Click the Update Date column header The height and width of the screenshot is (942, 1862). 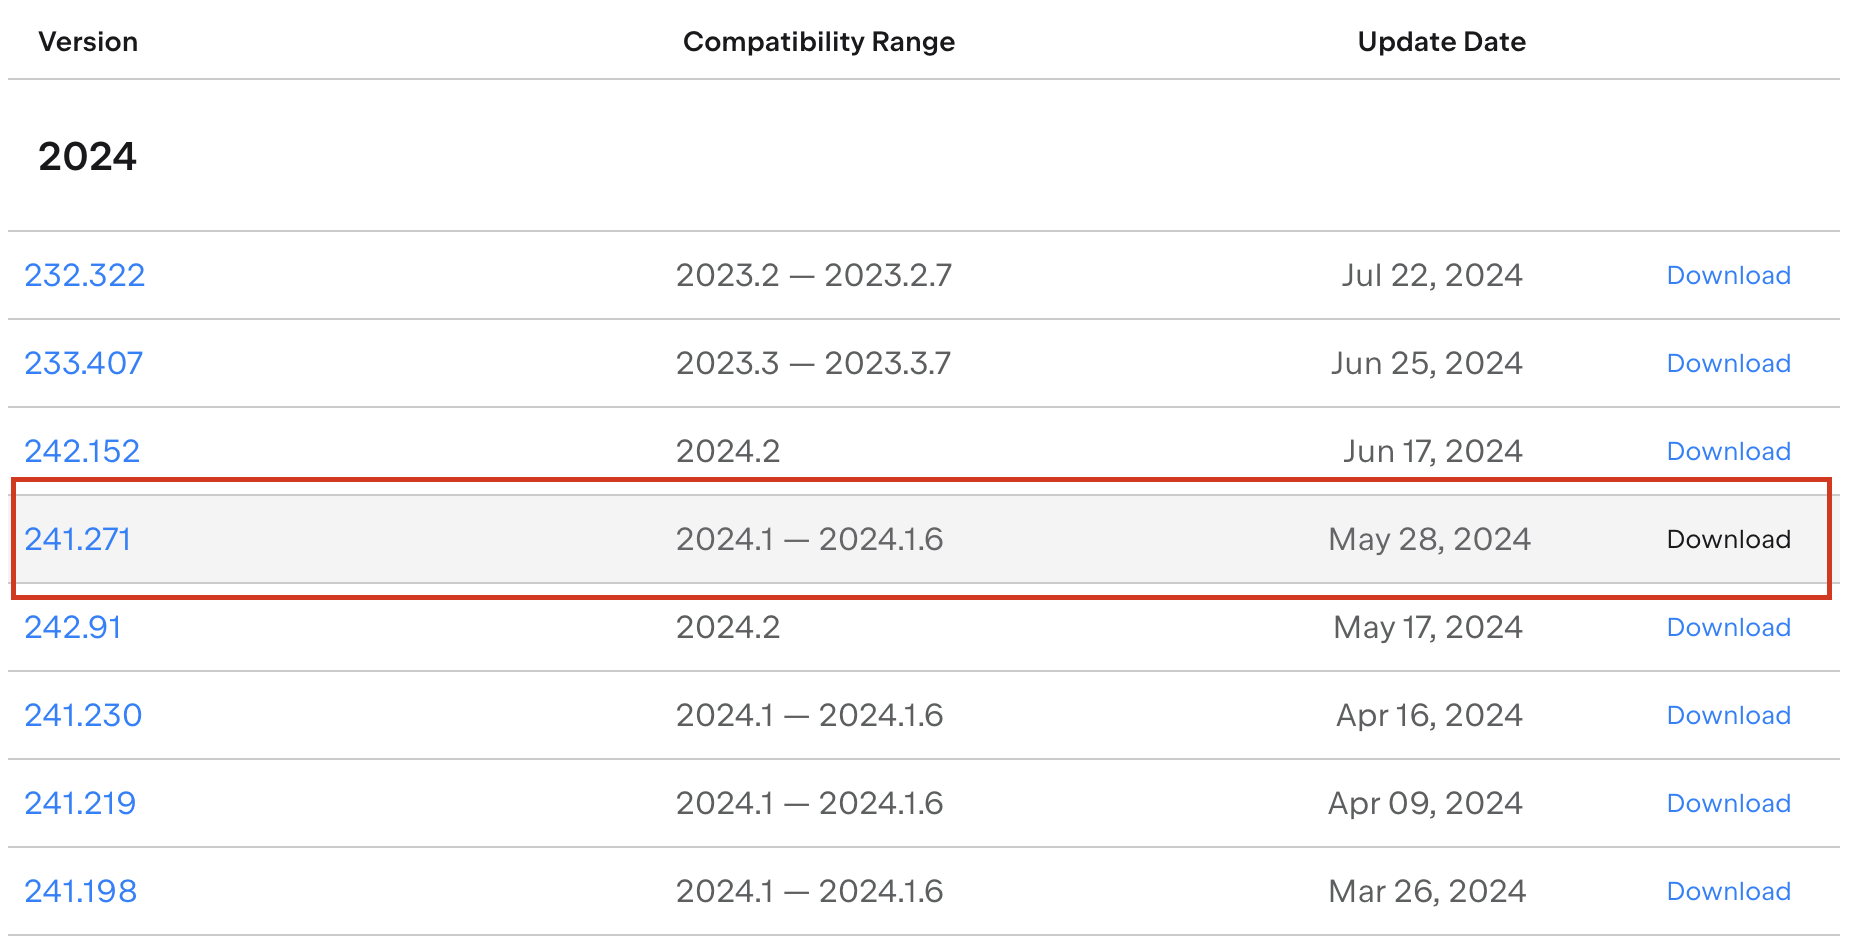click(x=1441, y=42)
